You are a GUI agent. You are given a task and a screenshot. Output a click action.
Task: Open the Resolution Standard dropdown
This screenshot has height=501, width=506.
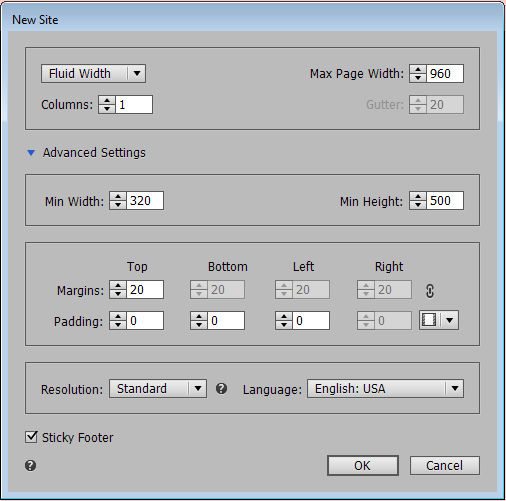[x=158, y=389]
